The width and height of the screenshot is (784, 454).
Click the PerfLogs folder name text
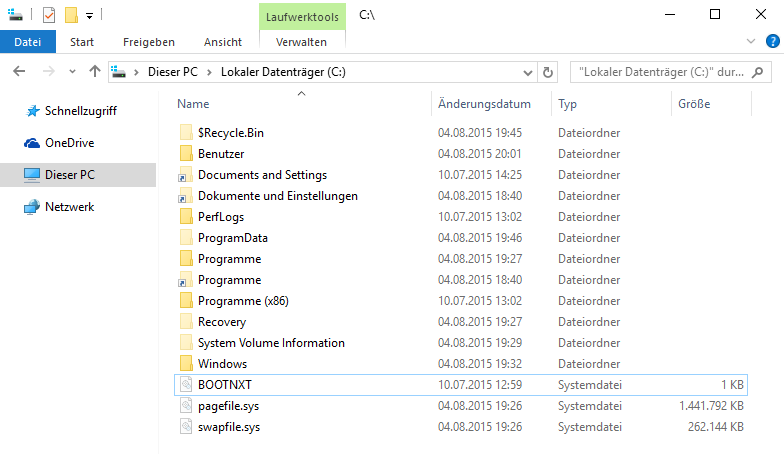click(x=221, y=217)
